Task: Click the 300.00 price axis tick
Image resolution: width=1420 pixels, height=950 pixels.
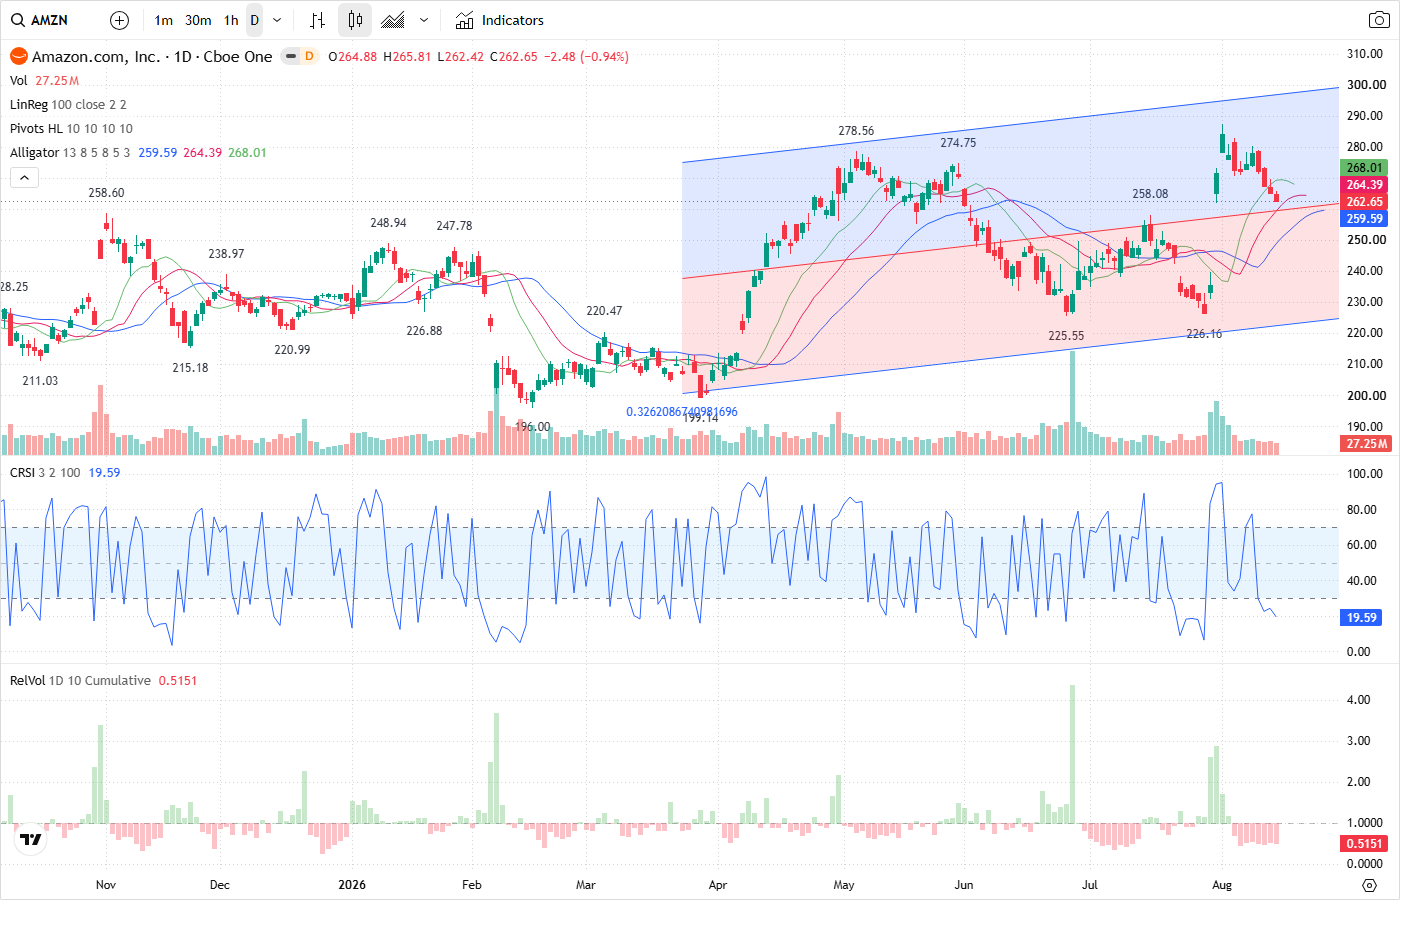Action: (x=1366, y=85)
